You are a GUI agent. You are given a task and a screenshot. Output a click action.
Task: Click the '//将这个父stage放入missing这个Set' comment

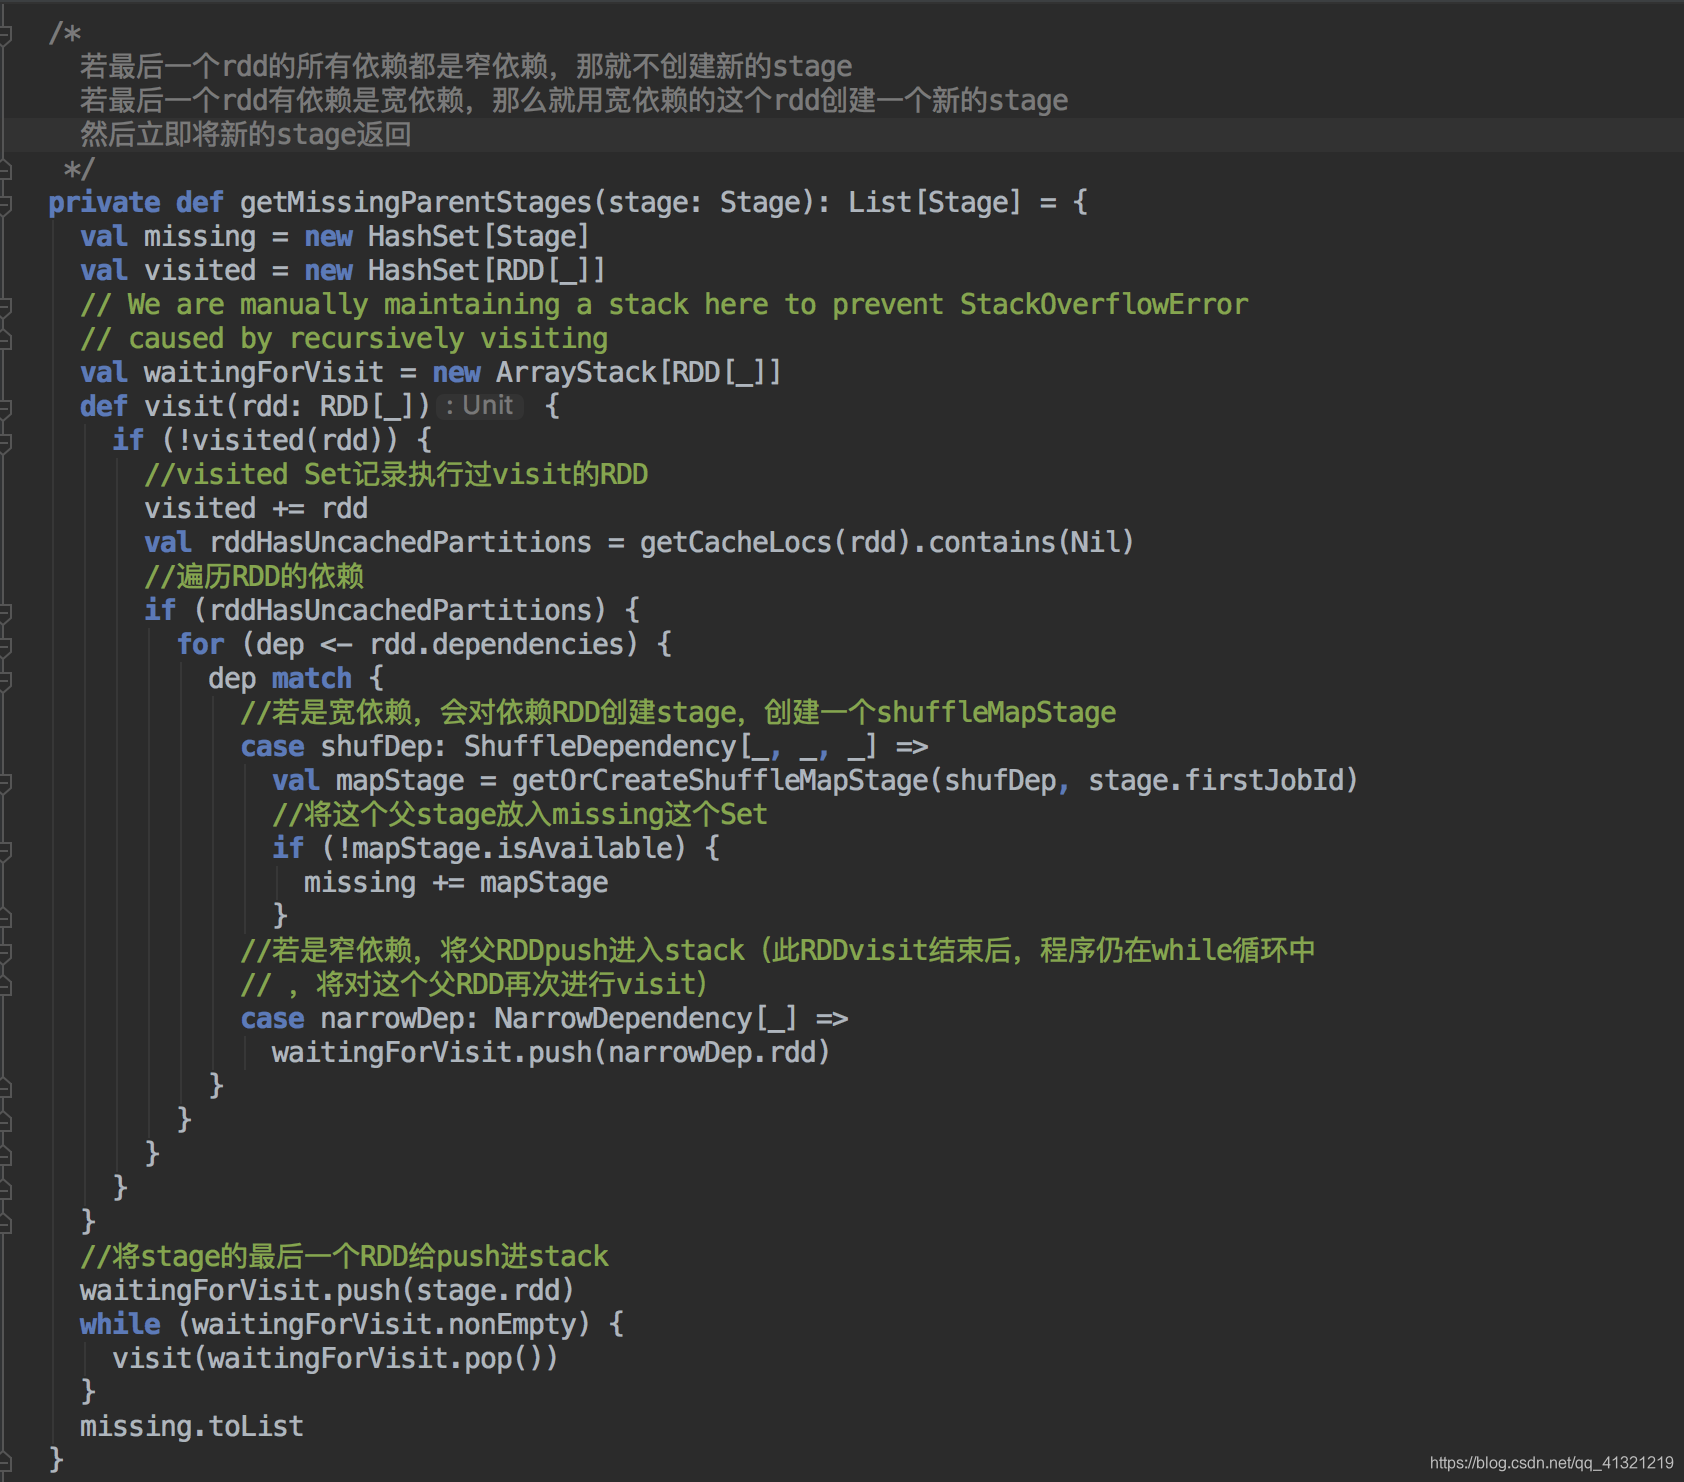point(520,815)
